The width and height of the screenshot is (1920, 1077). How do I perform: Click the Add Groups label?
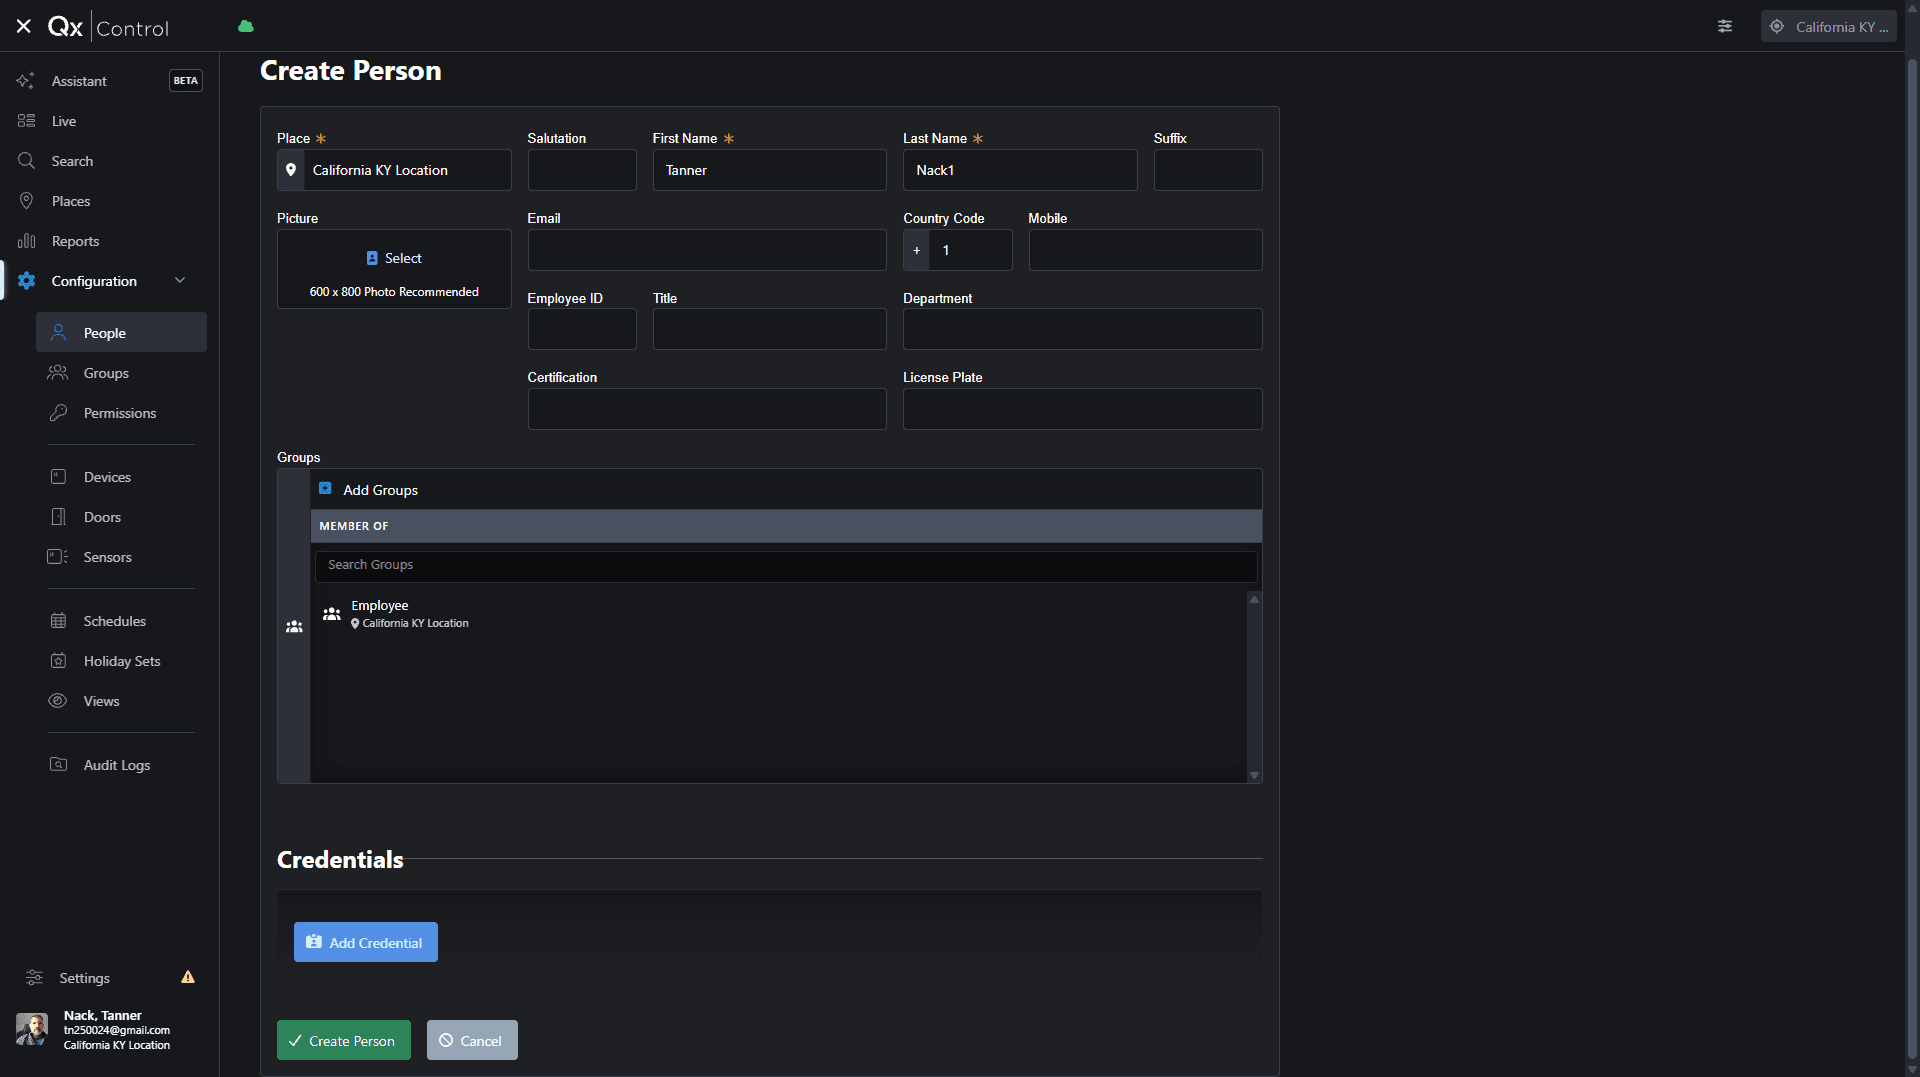tap(381, 490)
